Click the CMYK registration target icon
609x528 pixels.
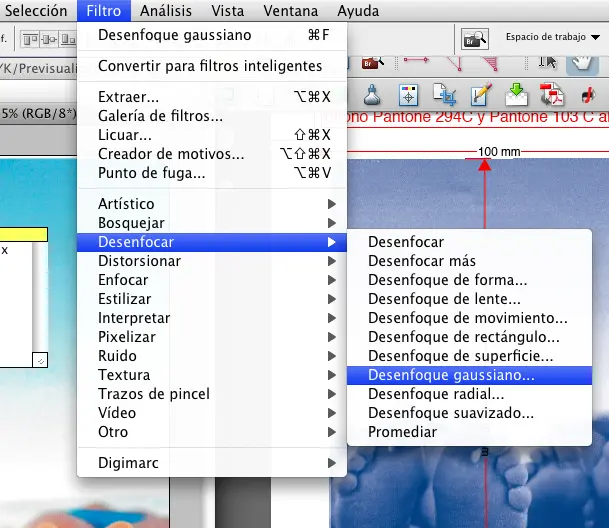[x=408, y=95]
